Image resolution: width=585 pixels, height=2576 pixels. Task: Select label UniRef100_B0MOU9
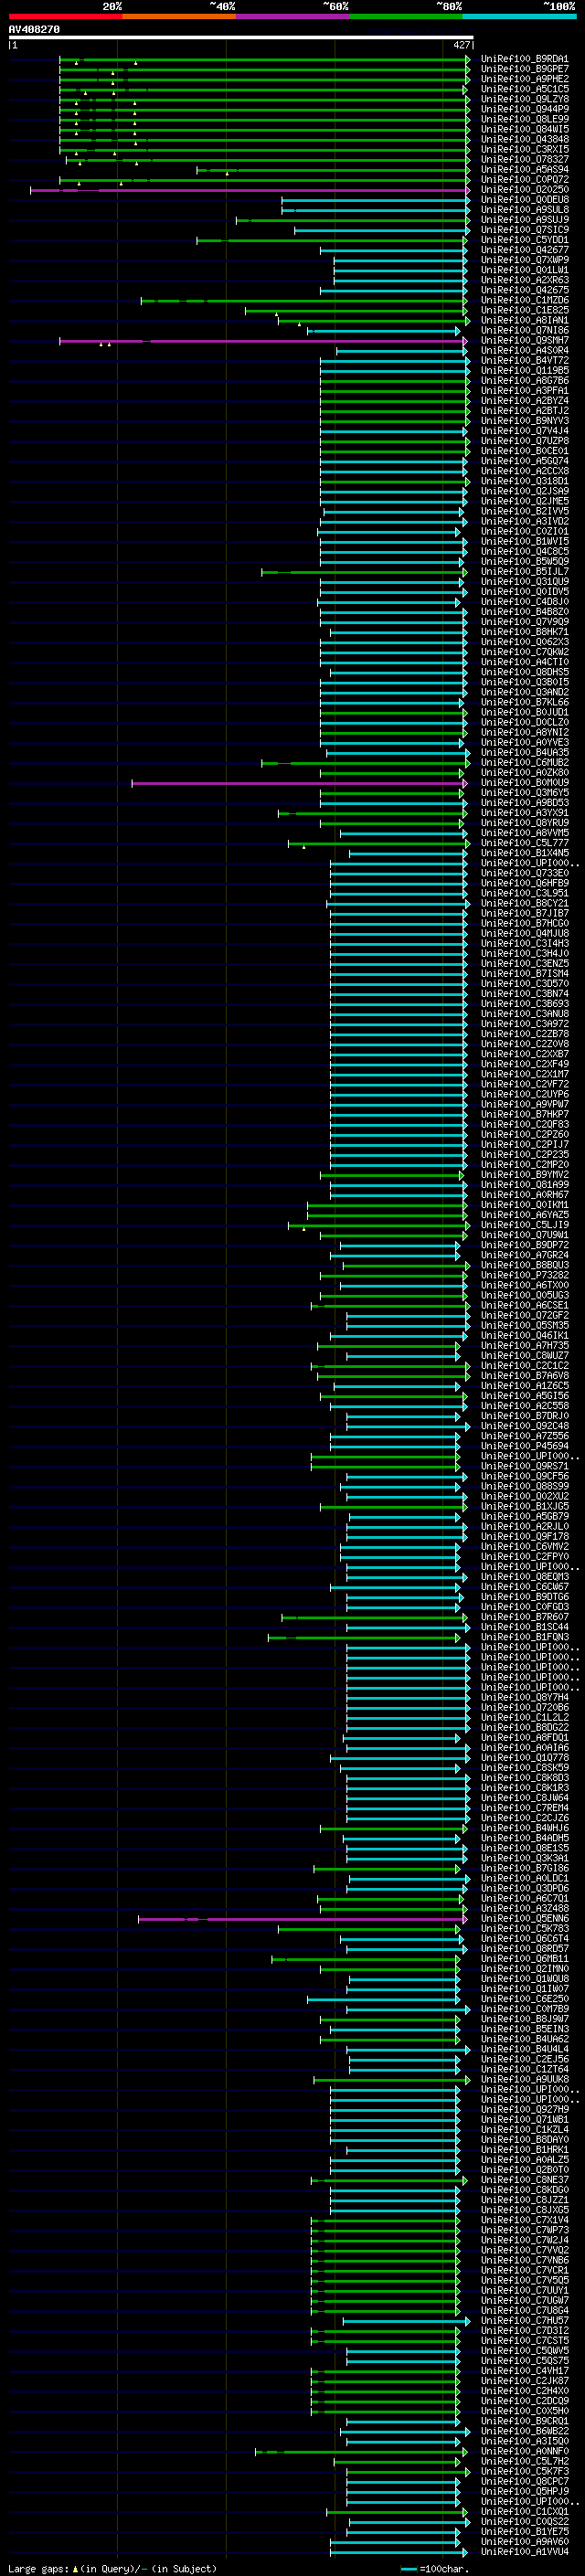coord(524,783)
